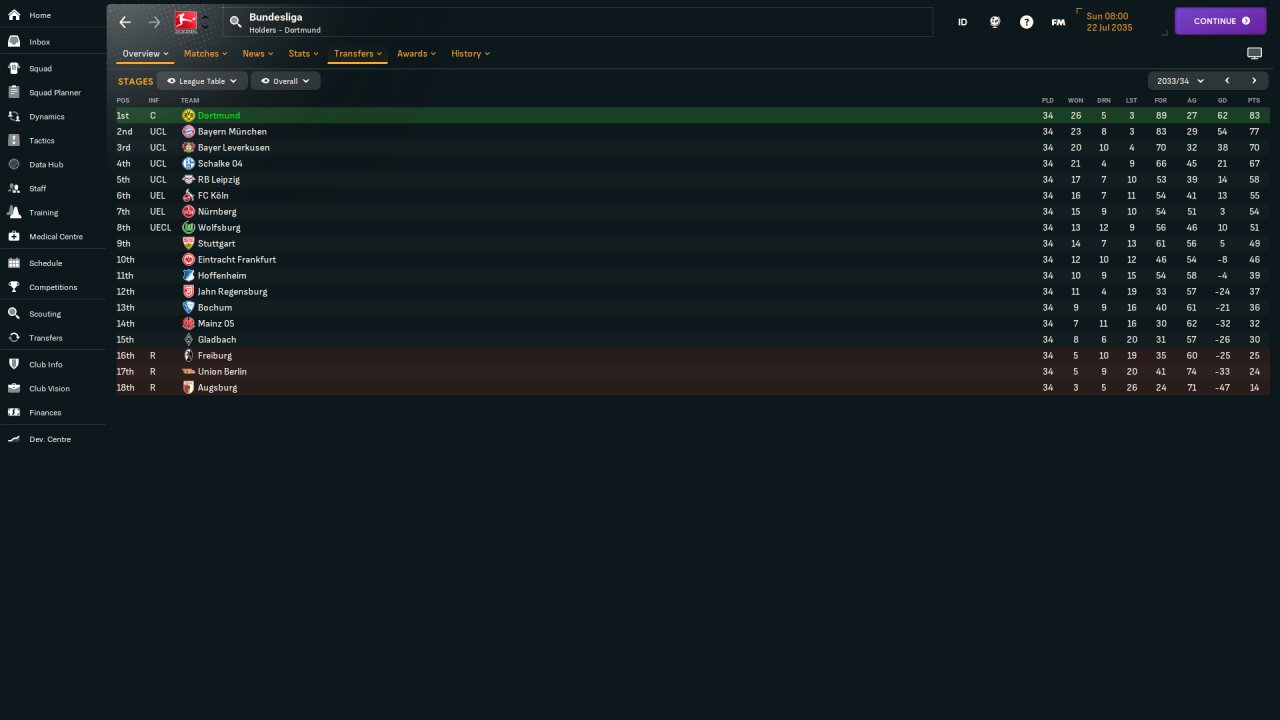Screen dimensions: 1280x720
Task: Open Squad Planner in the sidebar
Action: click(55, 93)
